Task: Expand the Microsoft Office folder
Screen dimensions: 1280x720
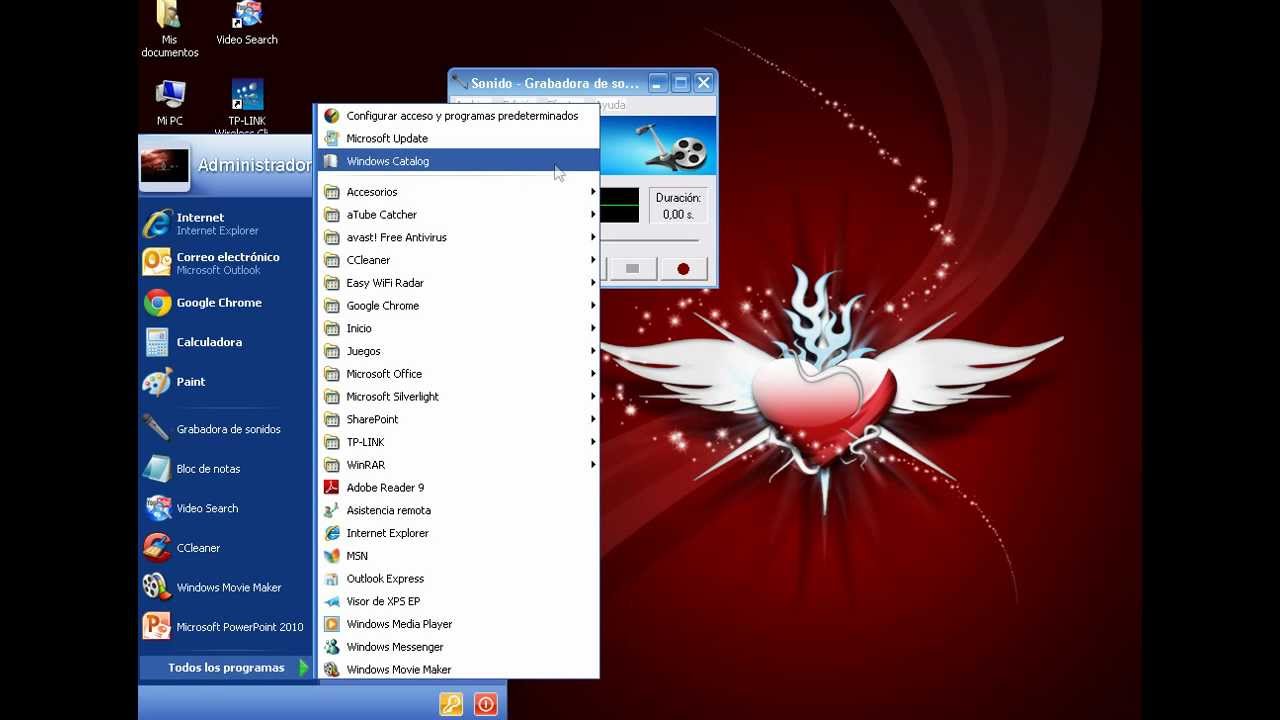Action: 458,374
